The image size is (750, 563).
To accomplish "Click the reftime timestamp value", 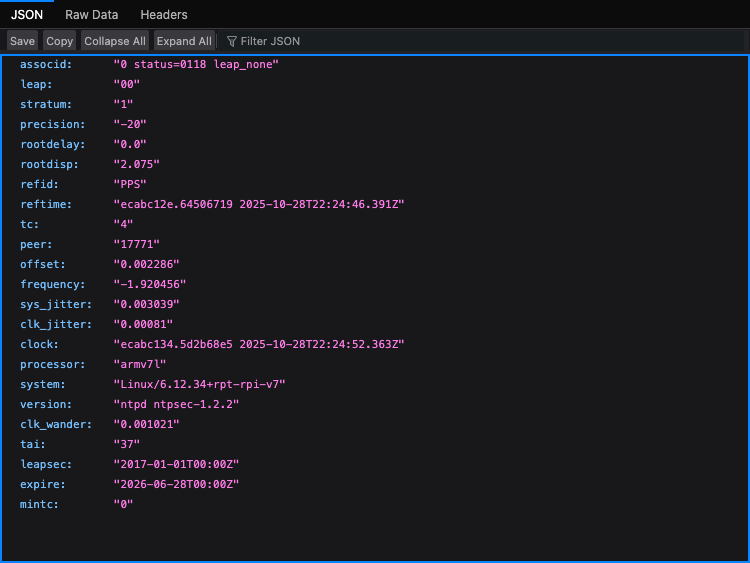I will pyautogui.click(x=258, y=204).
